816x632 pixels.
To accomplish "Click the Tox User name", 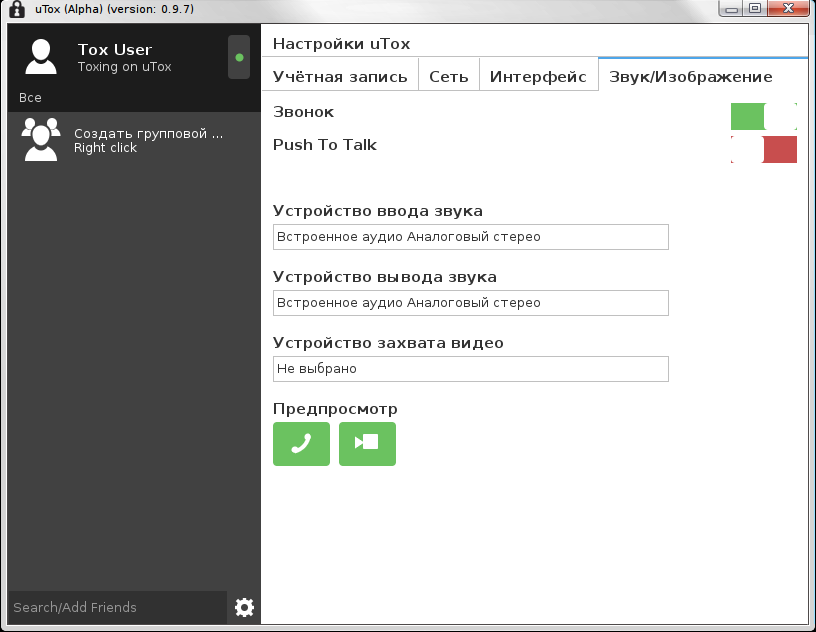I will click(x=115, y=49).
